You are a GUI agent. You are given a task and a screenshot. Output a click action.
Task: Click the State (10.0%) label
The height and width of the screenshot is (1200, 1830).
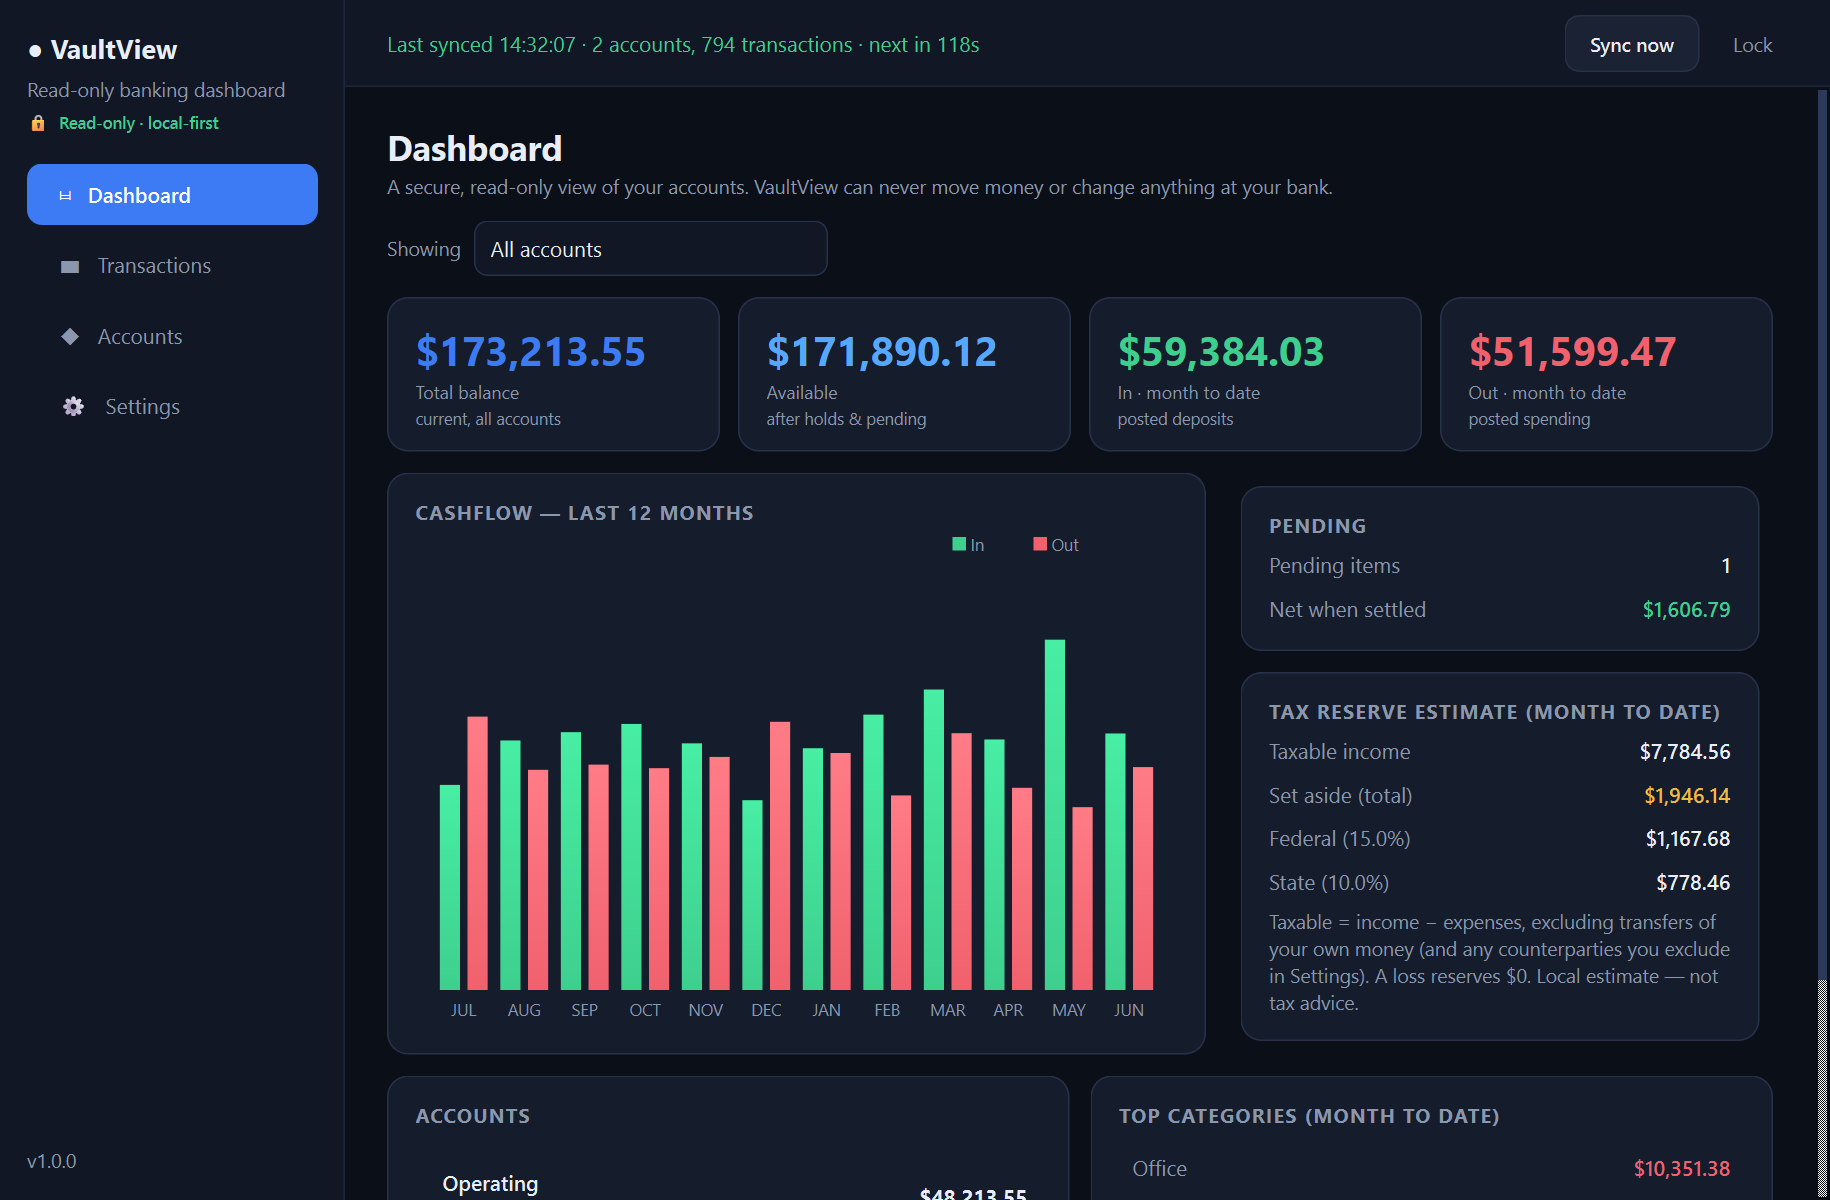point(1328,883)
